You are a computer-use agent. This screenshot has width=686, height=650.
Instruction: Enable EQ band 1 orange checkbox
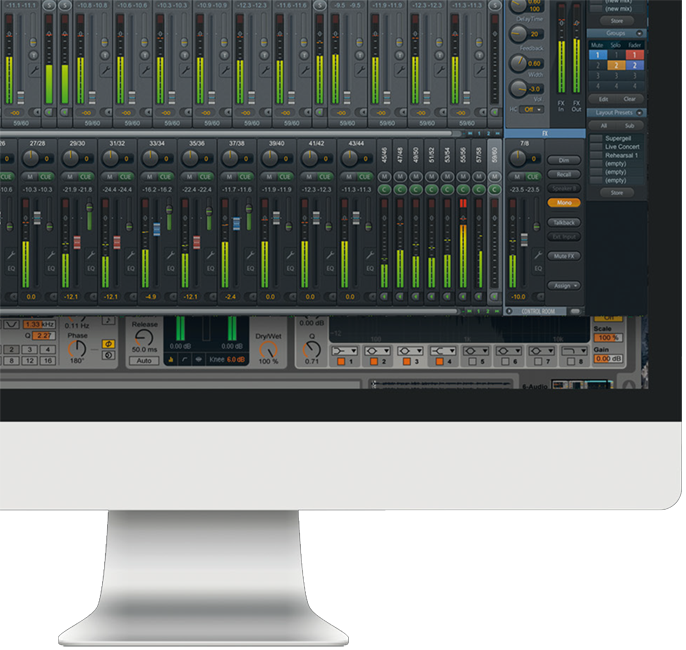coord(341,361)
